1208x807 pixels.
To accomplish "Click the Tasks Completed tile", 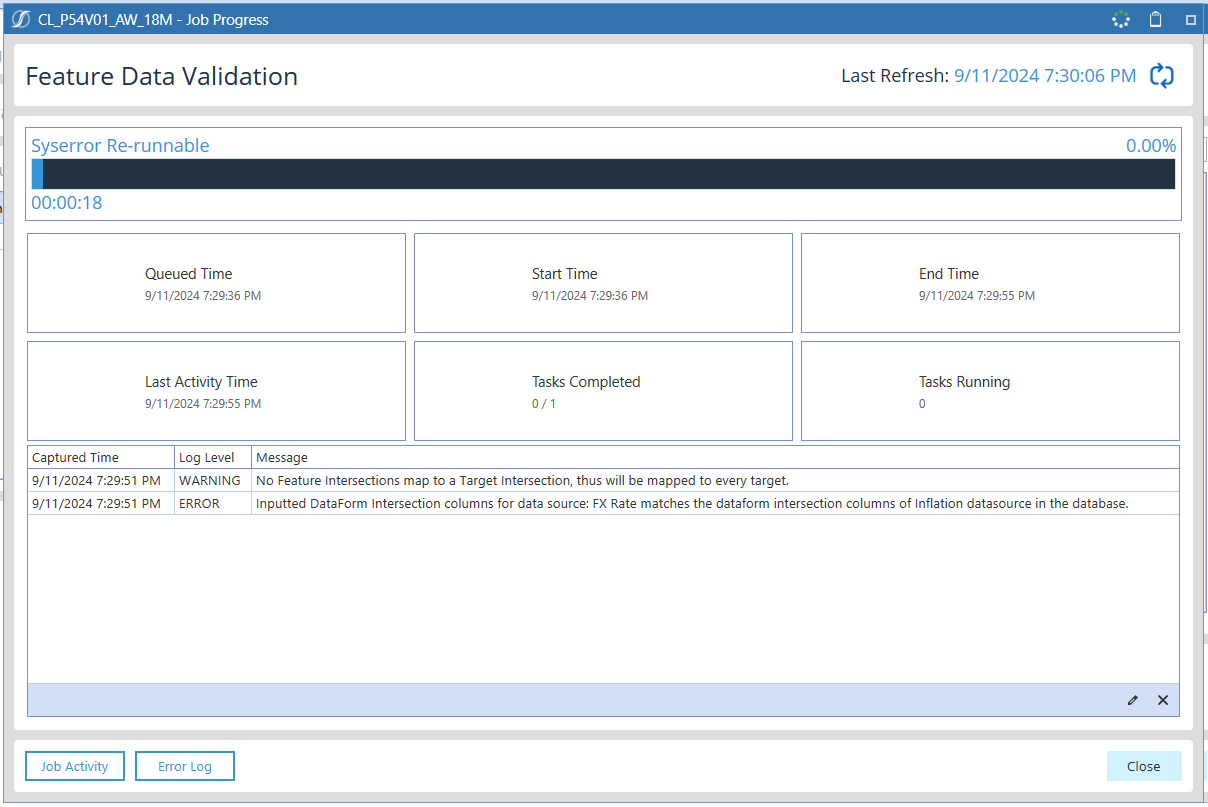I will click(603, 391).
